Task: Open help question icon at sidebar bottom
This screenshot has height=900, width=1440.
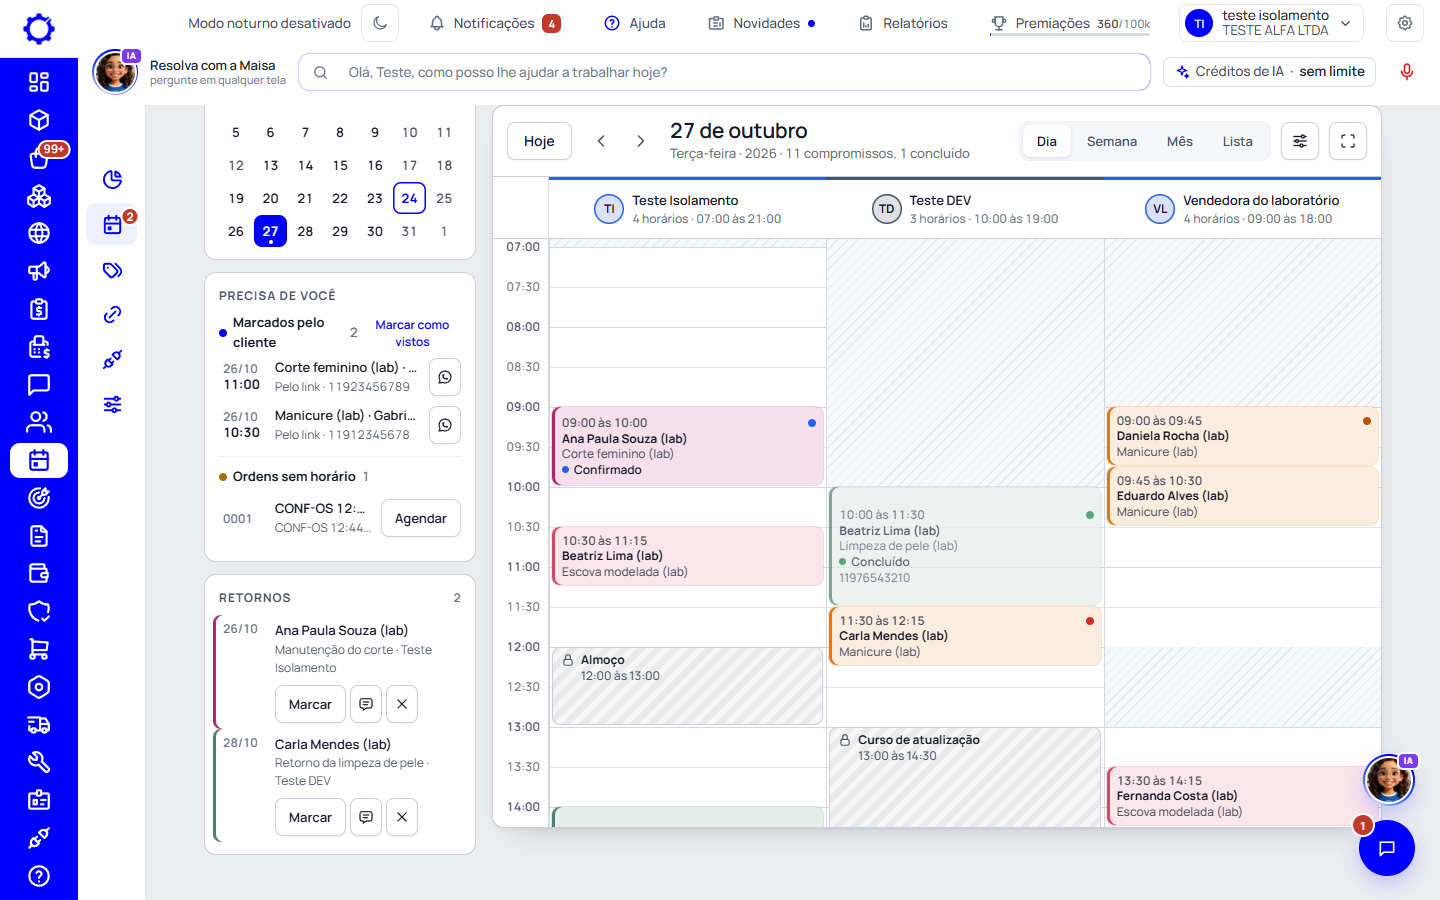Action: 39,876
